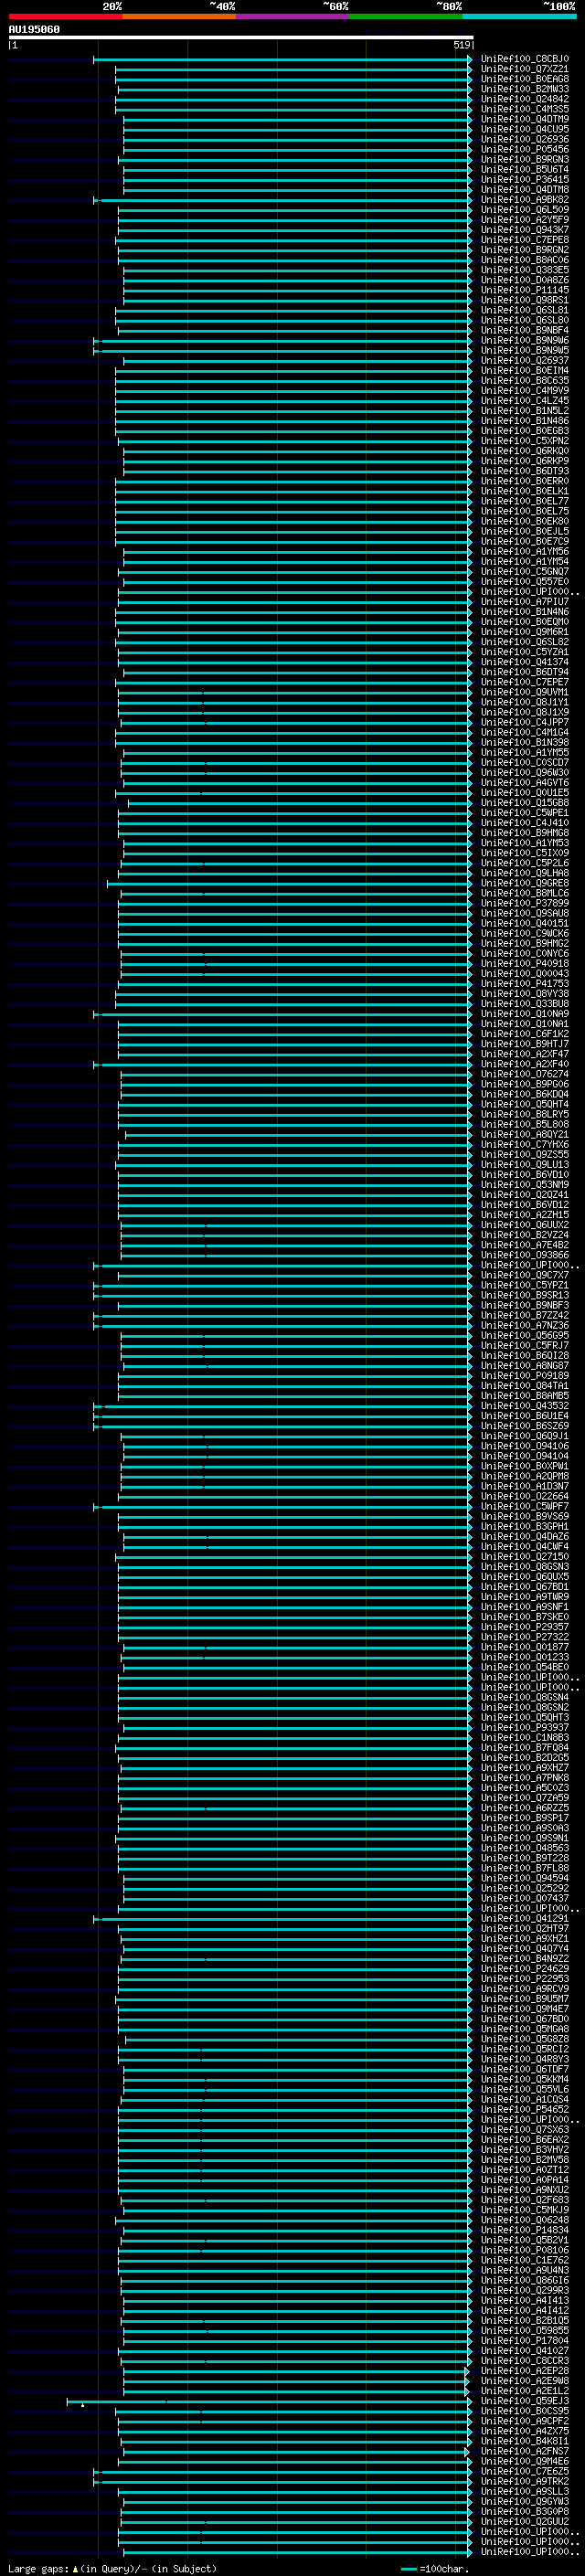Select the UniRef100_C6F1K2 label
Image resolution: width=585 pixels, height=2576 pixels.
point(525,1034)
